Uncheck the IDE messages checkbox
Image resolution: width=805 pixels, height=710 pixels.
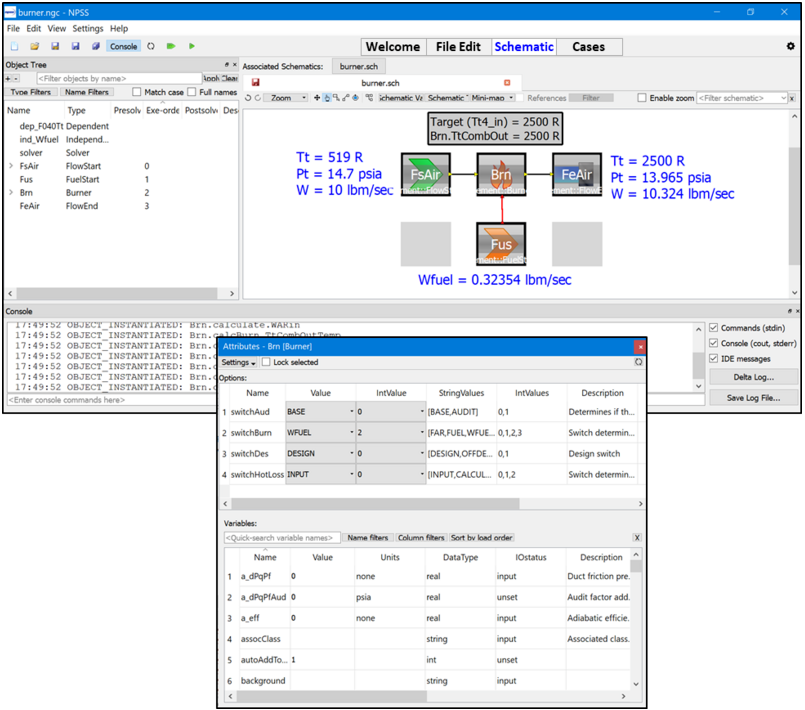712,358
